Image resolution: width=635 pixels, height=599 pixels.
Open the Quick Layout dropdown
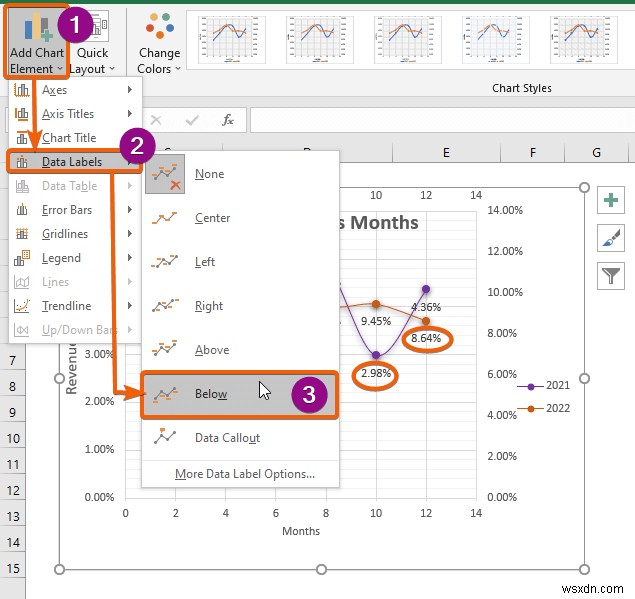point(93,42)
